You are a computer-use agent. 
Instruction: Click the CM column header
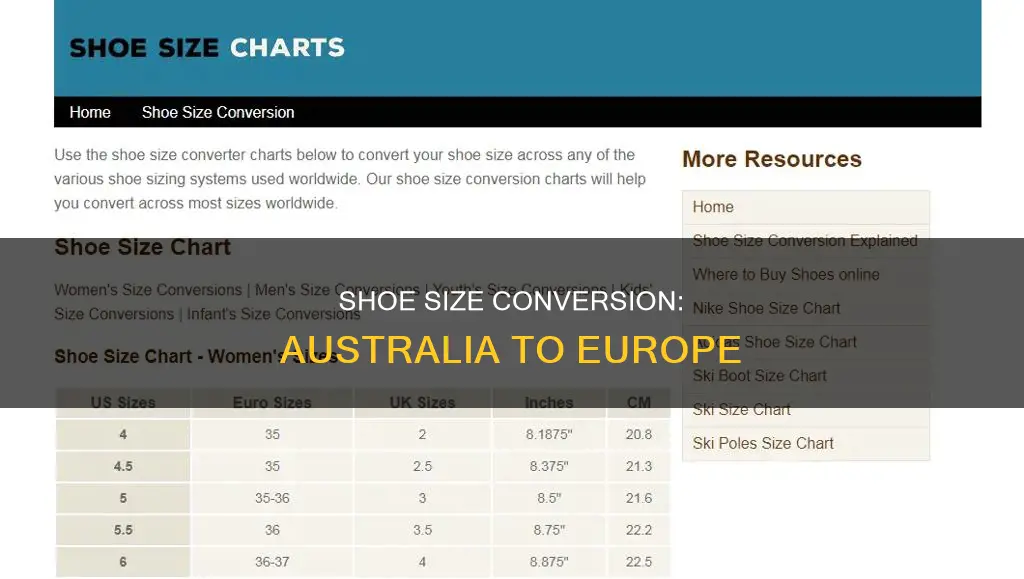pos(639,402)
